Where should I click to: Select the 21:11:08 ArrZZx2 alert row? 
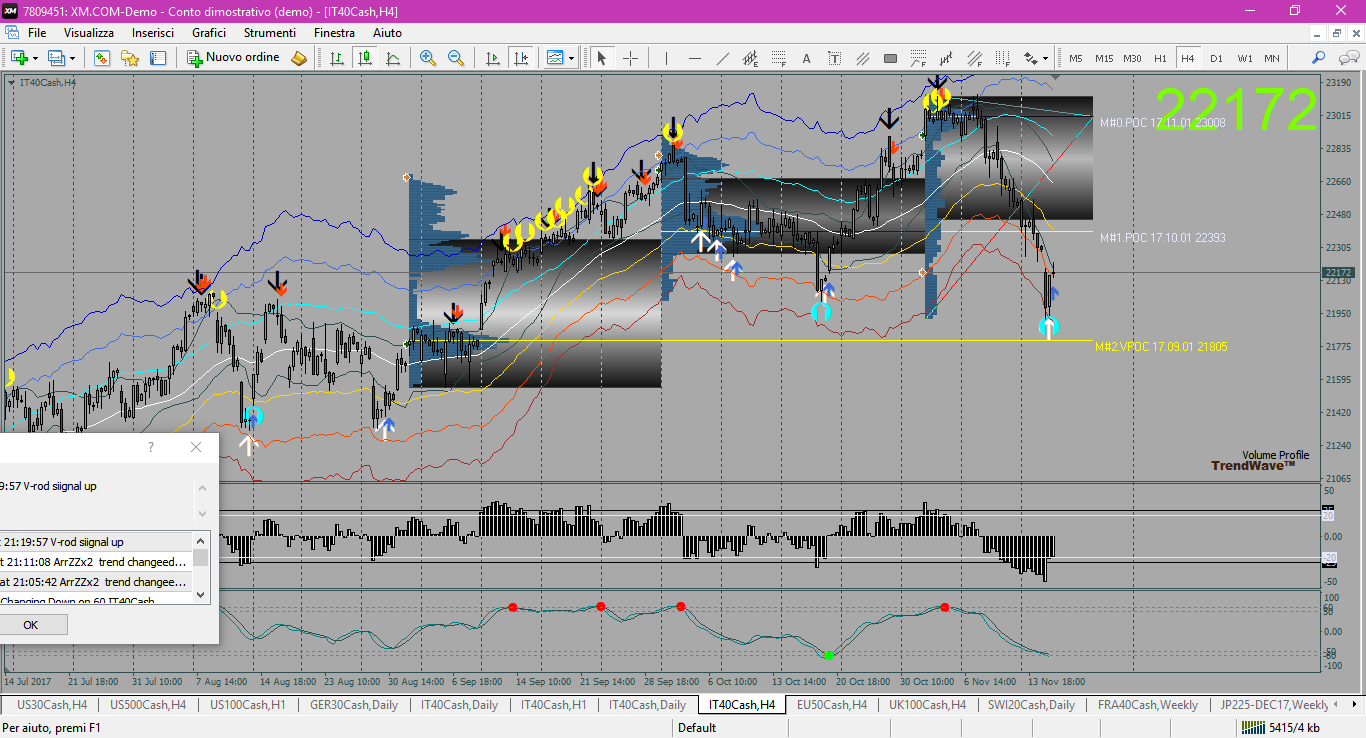tap(95, 562)
